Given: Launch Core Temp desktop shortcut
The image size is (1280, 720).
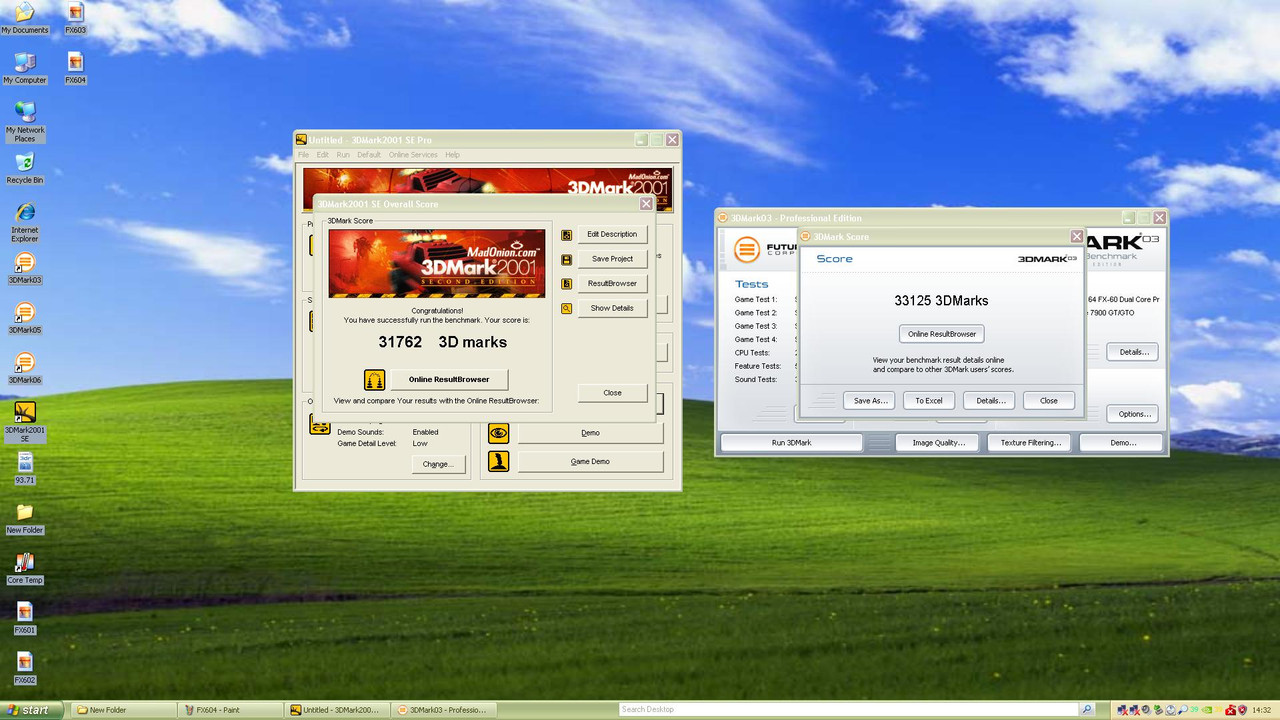Looking at the screenshot, I should point(25,568).
